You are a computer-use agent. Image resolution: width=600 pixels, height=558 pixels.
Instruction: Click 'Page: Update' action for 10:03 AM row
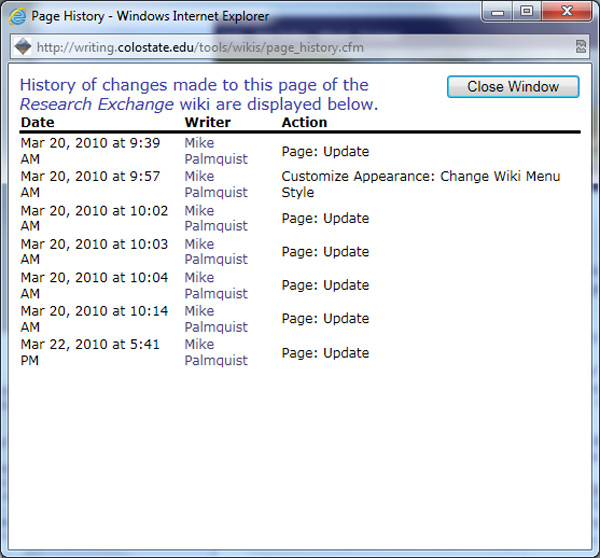(x=325, y=251)
